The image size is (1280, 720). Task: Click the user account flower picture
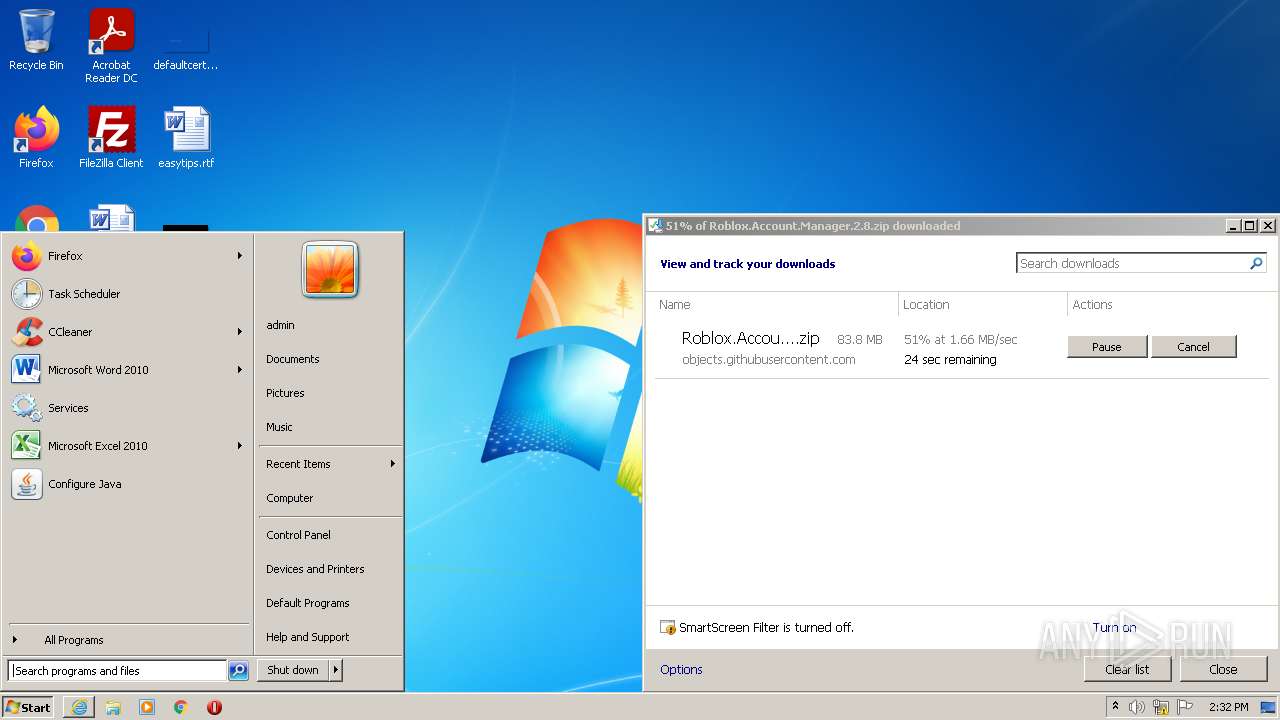pyautogui.click(x=330, y=269)
